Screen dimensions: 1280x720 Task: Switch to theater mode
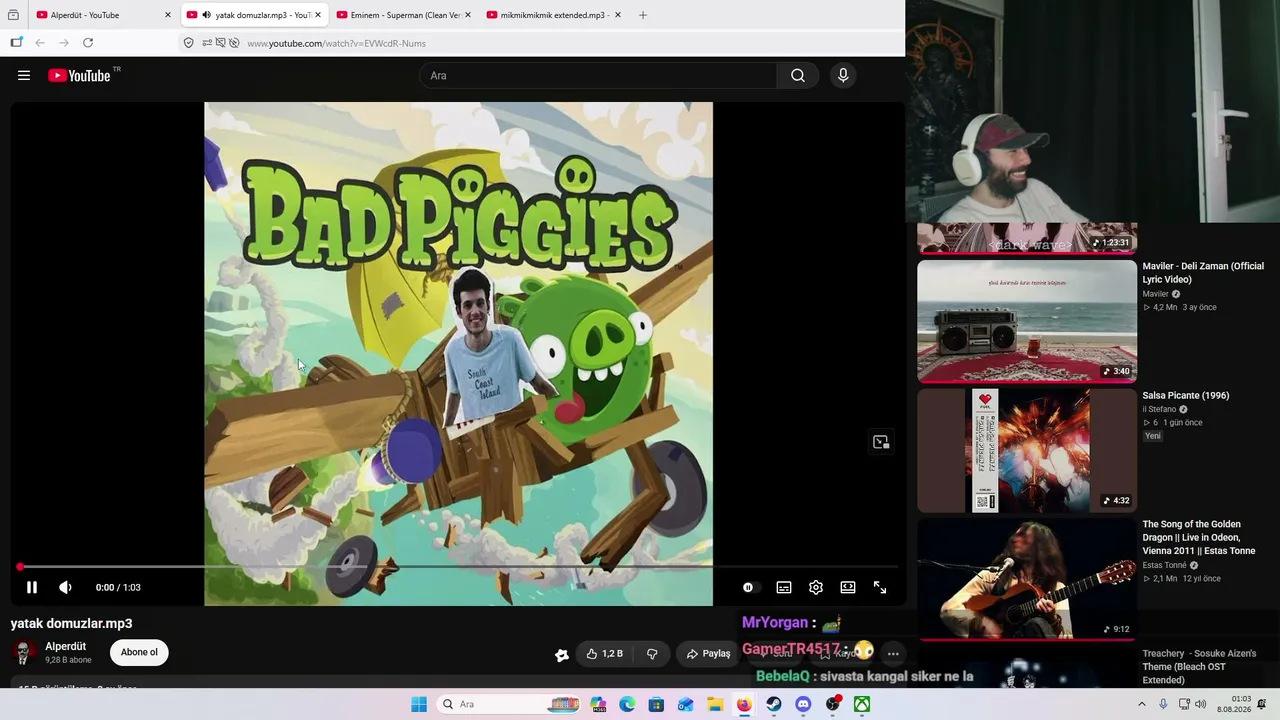point(848,588)
